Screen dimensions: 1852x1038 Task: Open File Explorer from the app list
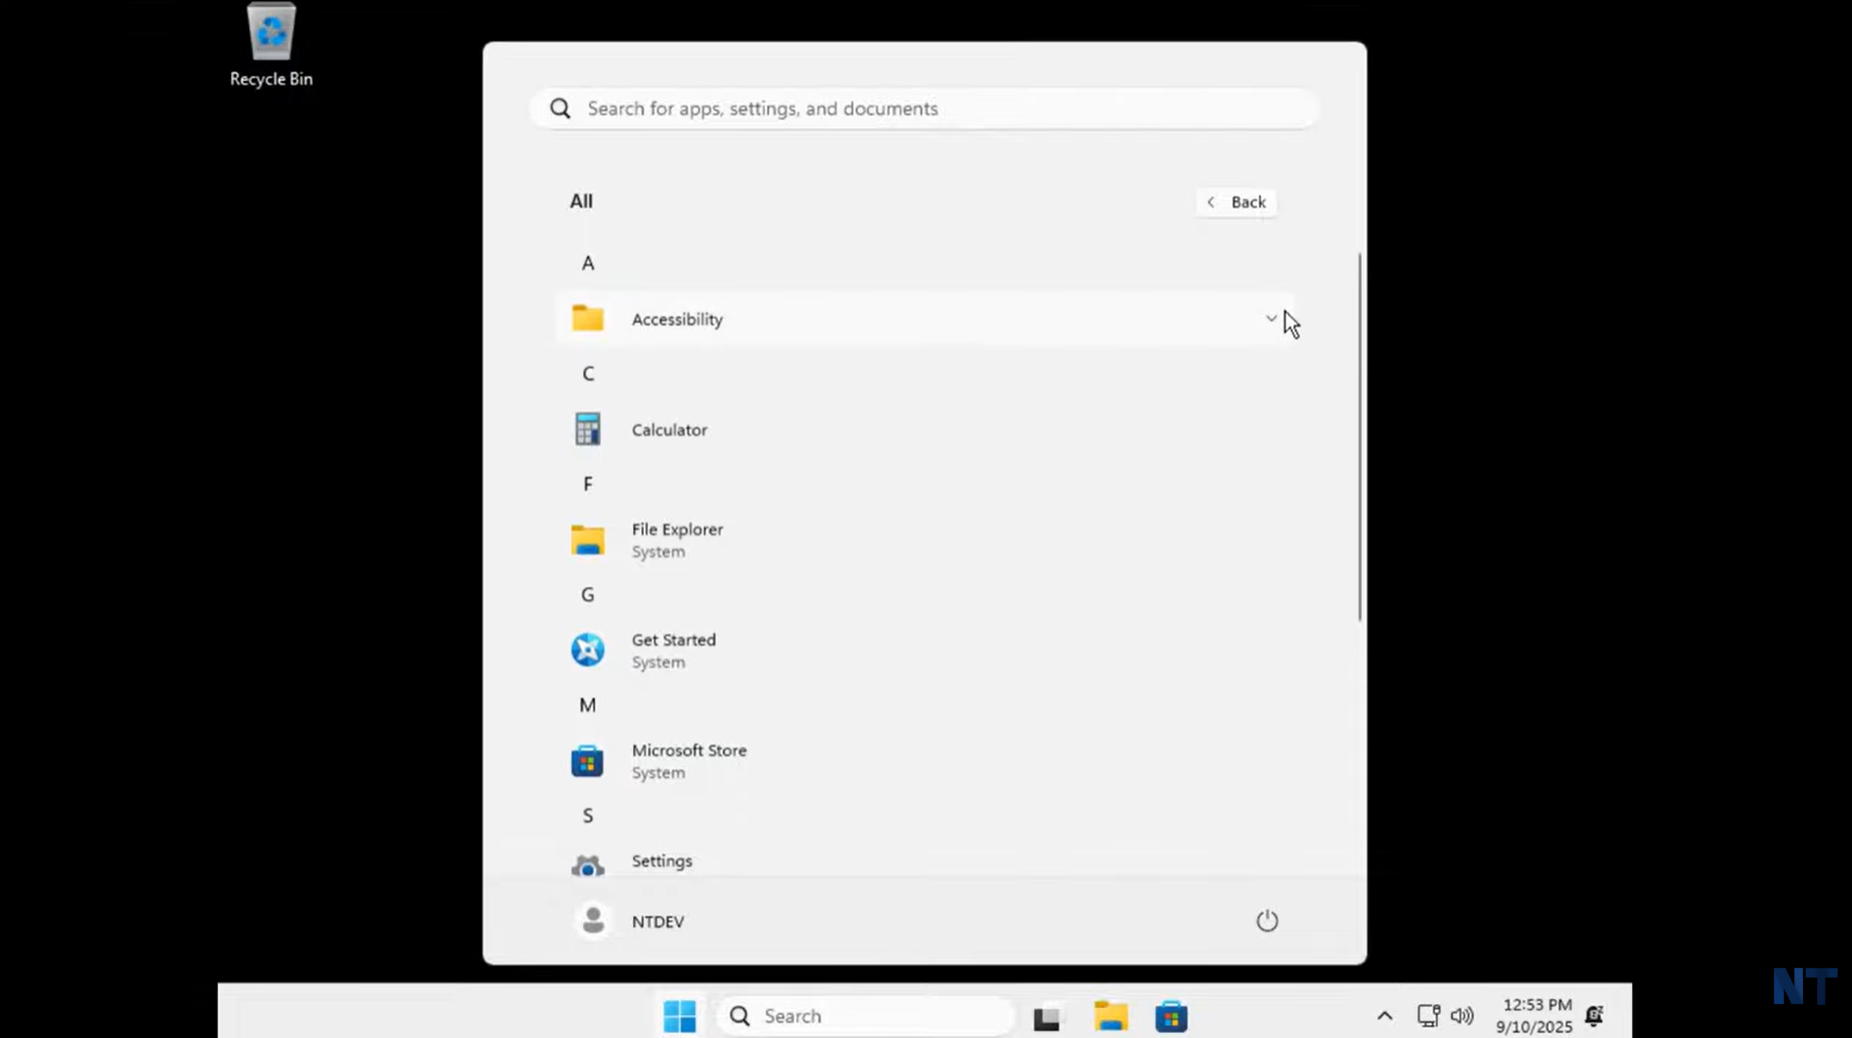point(925,539)
